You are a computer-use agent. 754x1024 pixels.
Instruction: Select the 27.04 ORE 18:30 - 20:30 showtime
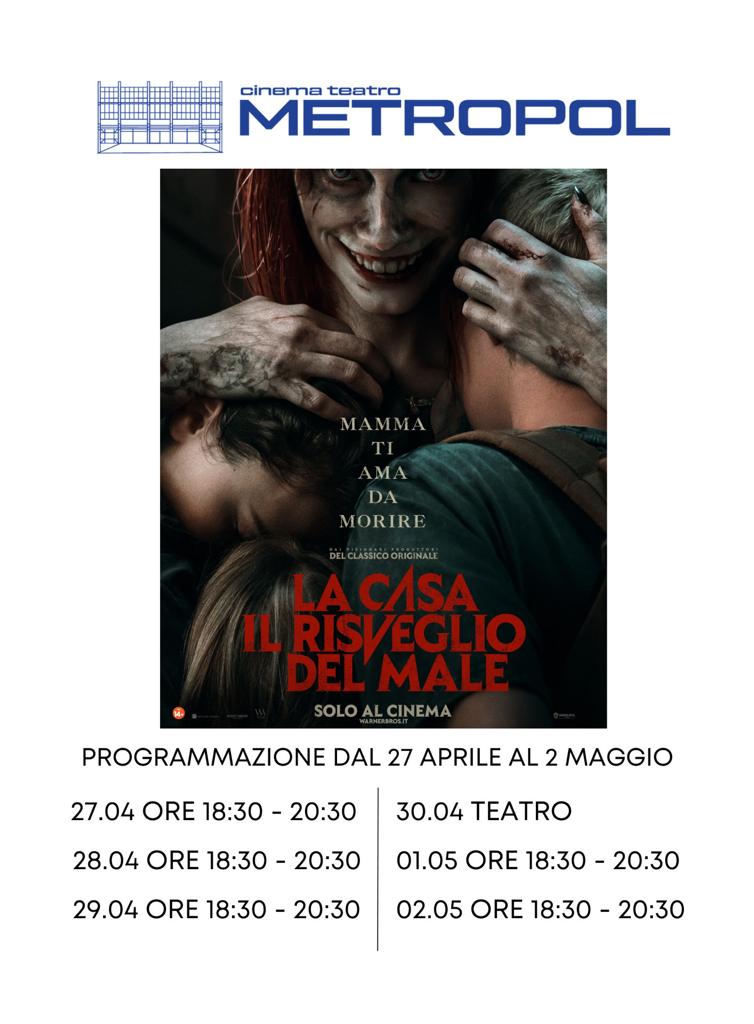pyautogui.click(x=213, y=812)
